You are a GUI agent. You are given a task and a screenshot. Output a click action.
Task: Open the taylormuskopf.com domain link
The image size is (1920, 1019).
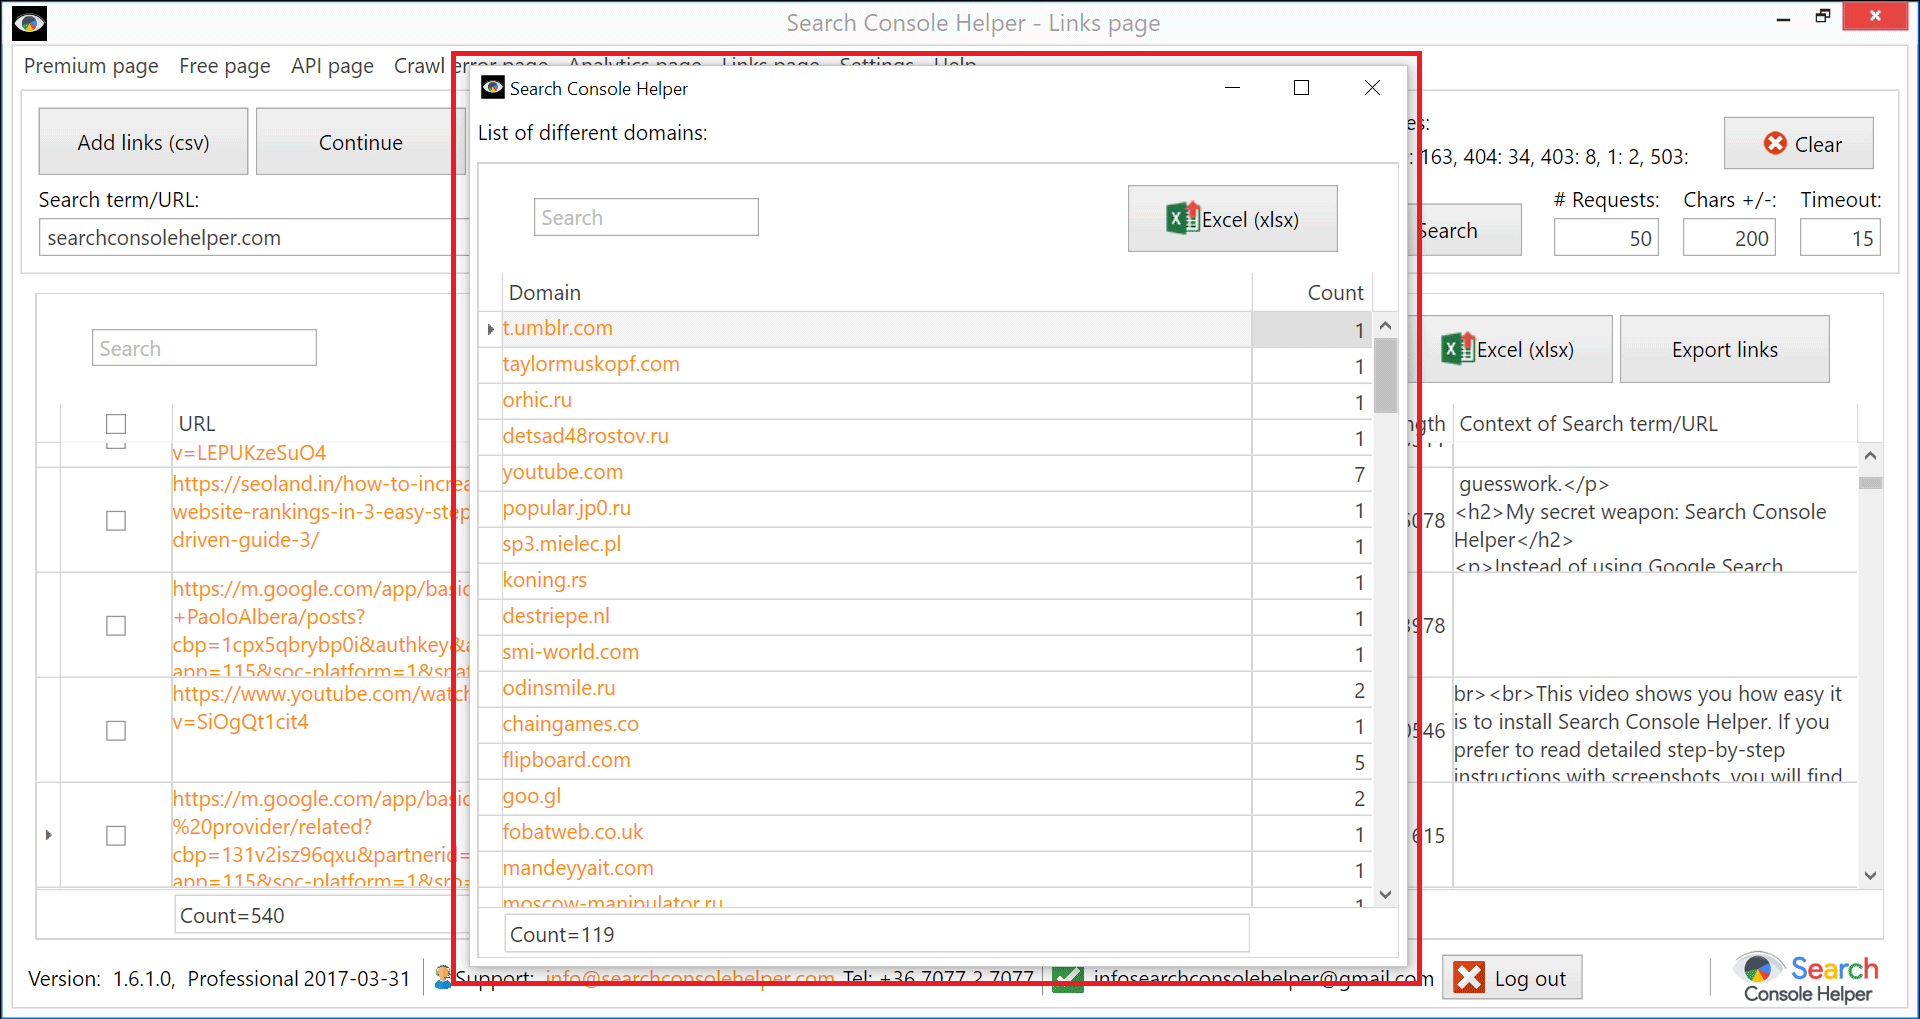590,364
